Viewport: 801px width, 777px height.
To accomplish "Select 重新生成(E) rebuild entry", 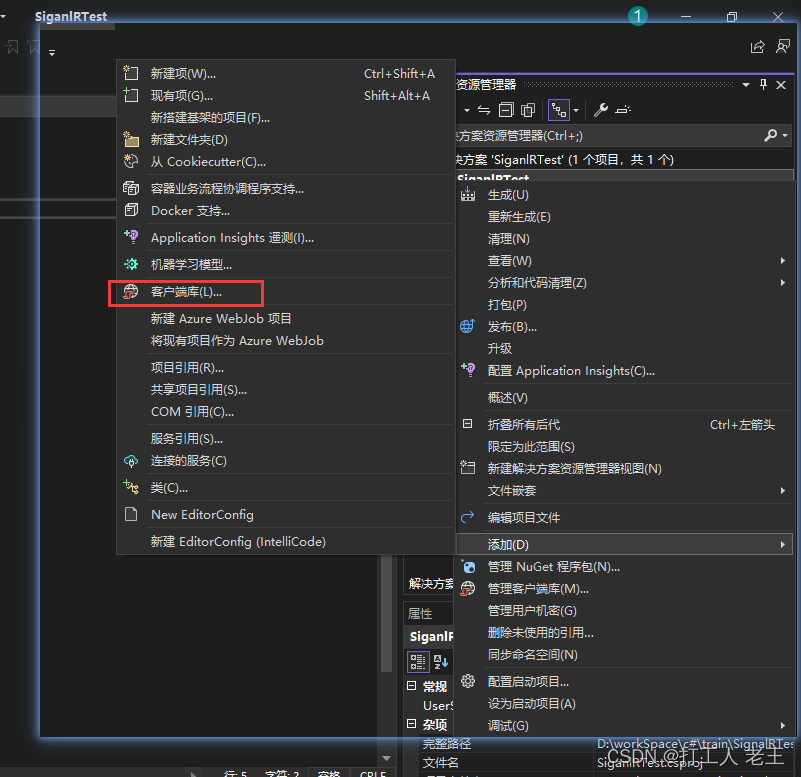I will (x=624, y=217).
